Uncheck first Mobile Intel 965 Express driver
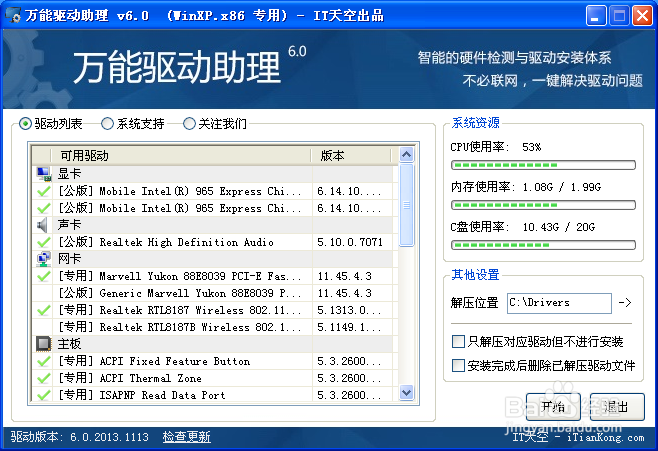The height and width of the screenshot is (451, 658). click(x=43, y=191)
